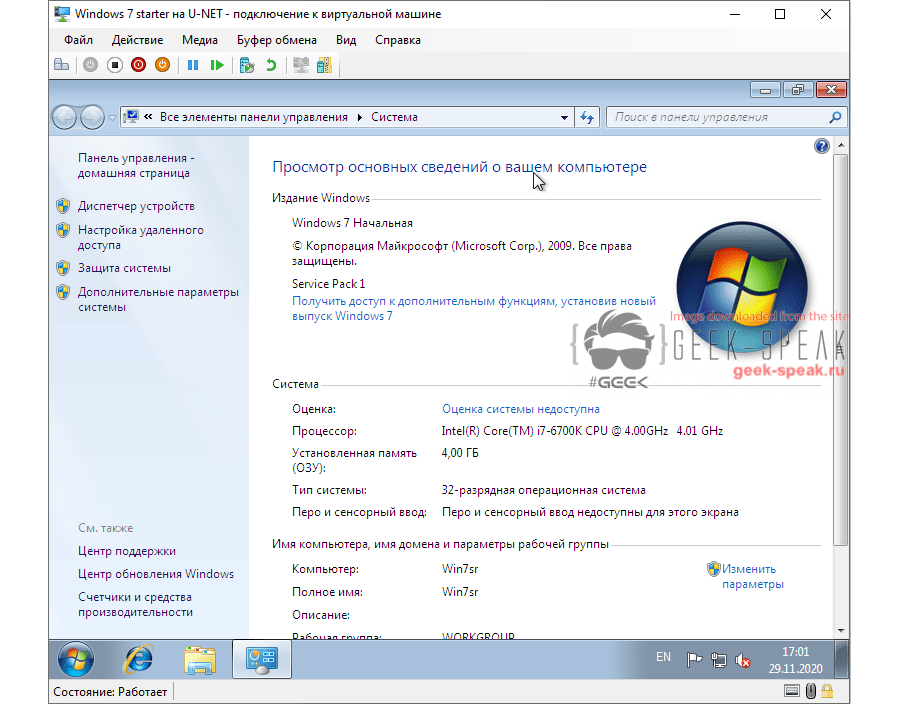Open 'Диспетчер устройств'

136,206
